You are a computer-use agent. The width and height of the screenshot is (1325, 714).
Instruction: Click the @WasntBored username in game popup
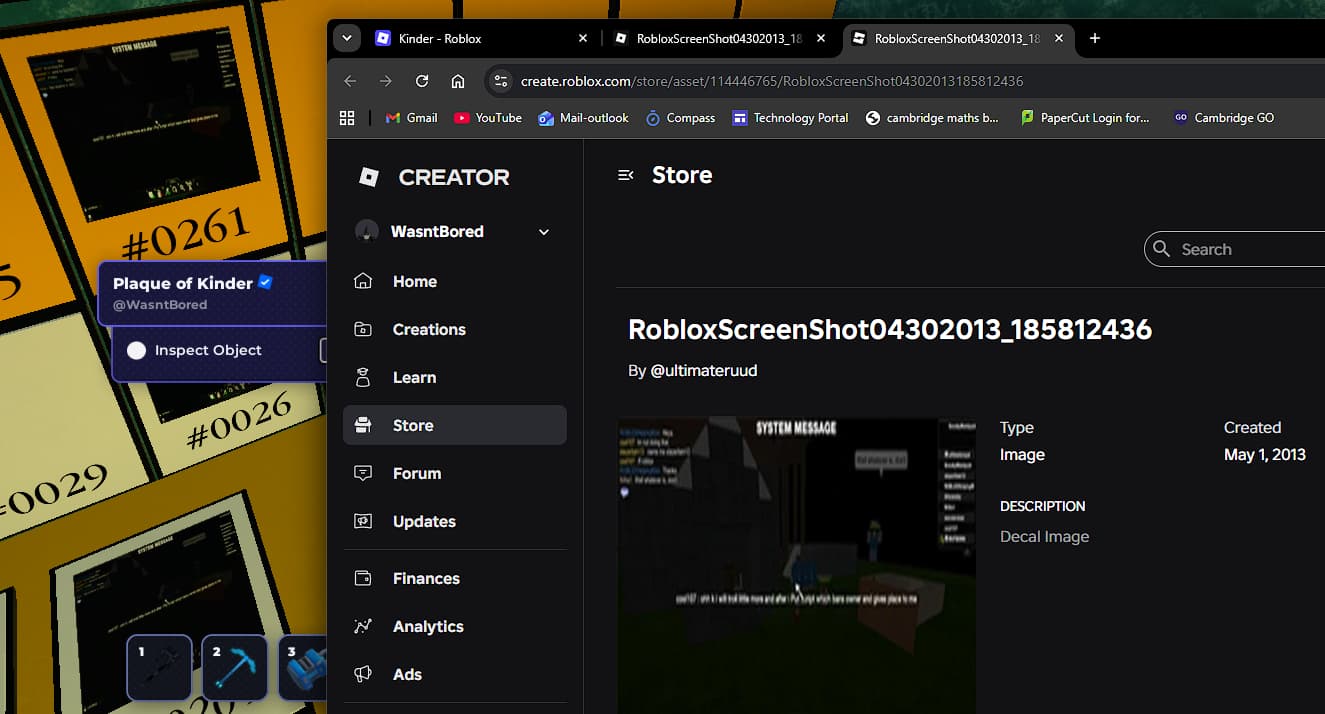pos(160,305)
